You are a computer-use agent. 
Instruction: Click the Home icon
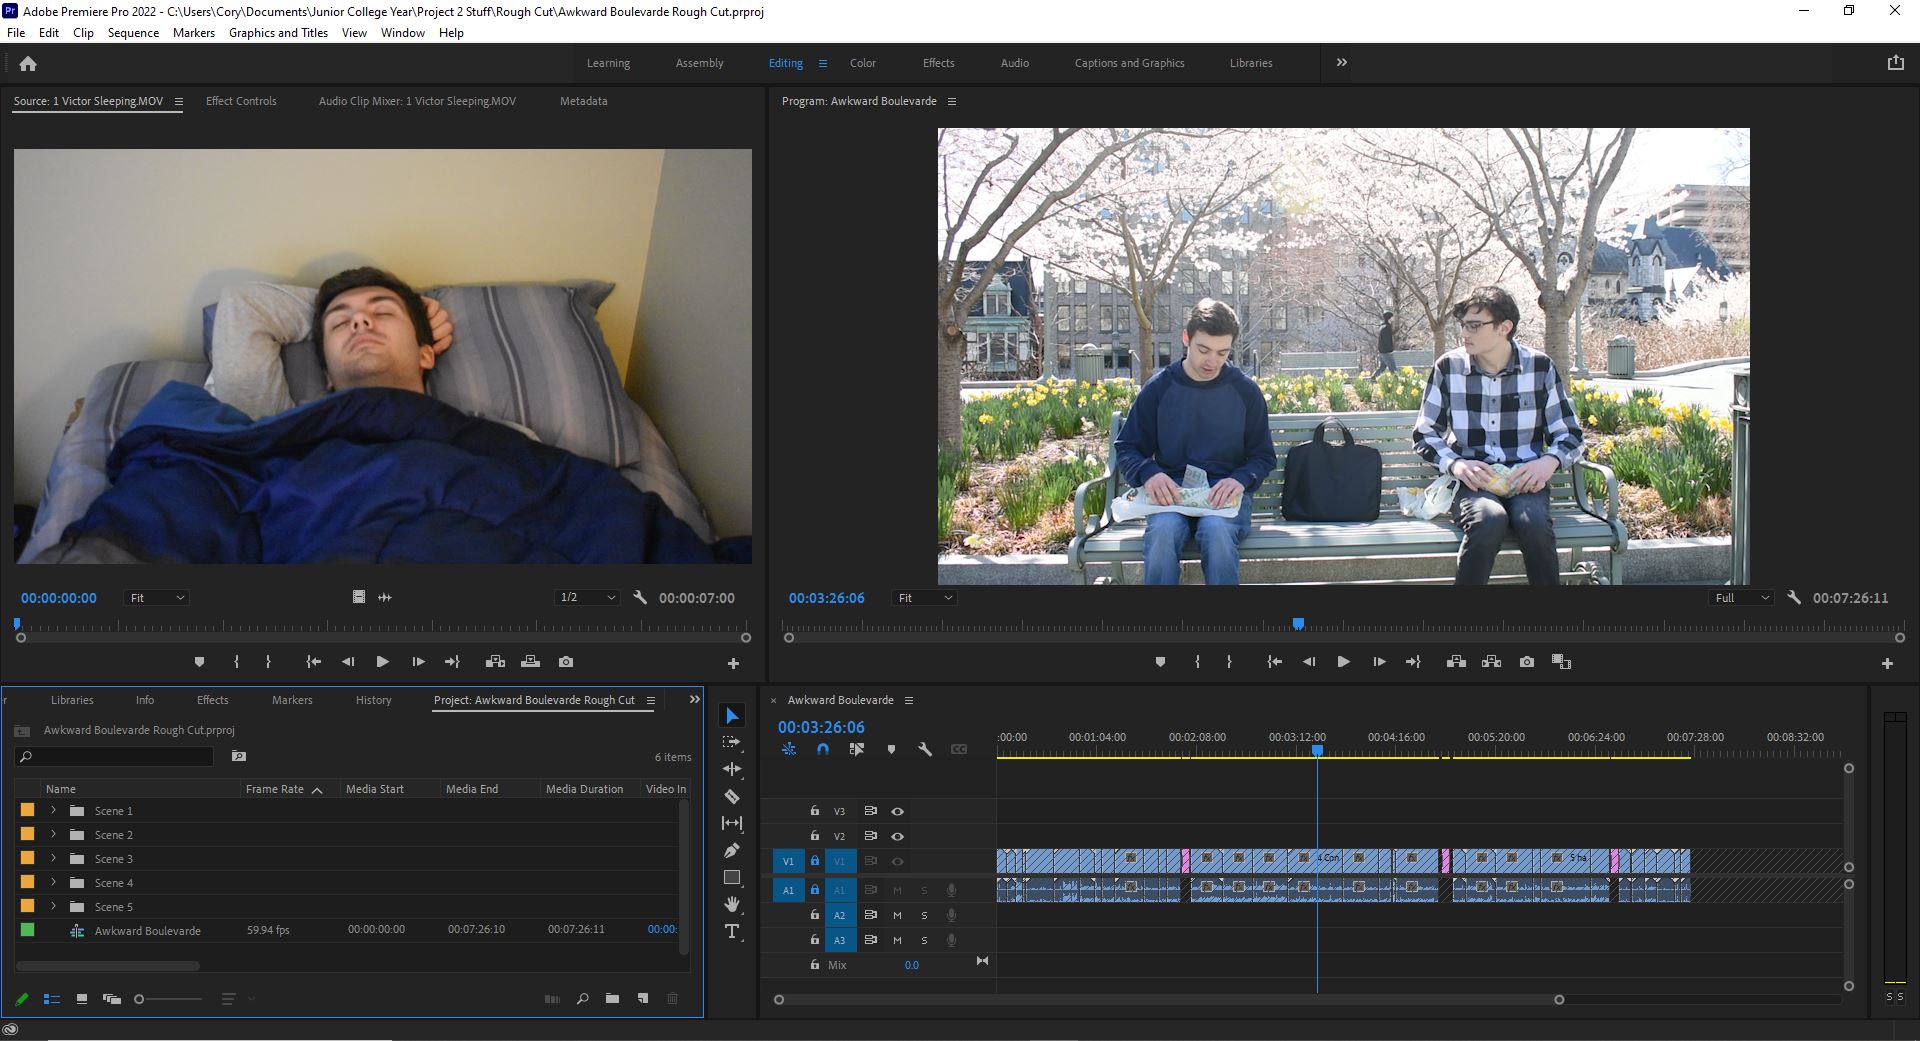pyautogui.click(x=28, y=64)
